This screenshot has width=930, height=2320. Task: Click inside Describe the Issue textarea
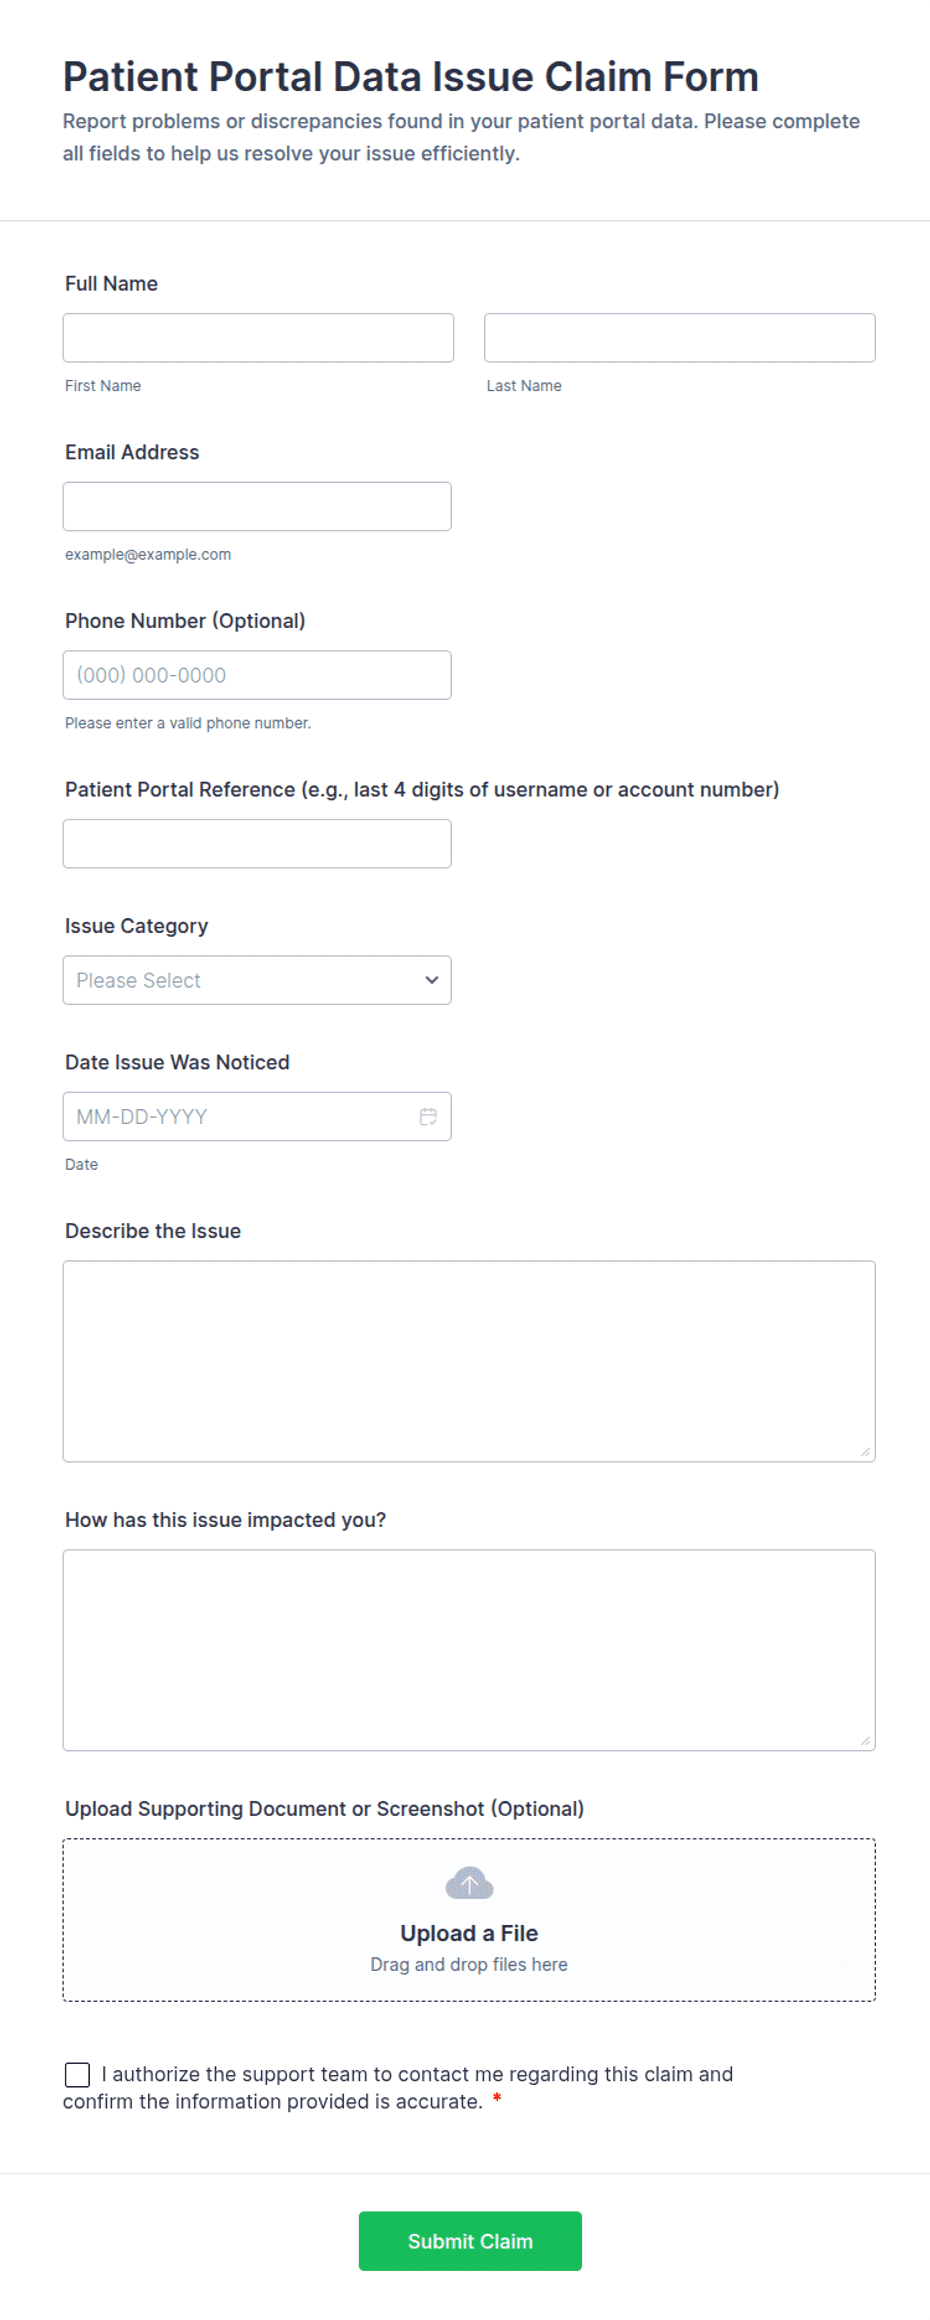coord(469,1361)
